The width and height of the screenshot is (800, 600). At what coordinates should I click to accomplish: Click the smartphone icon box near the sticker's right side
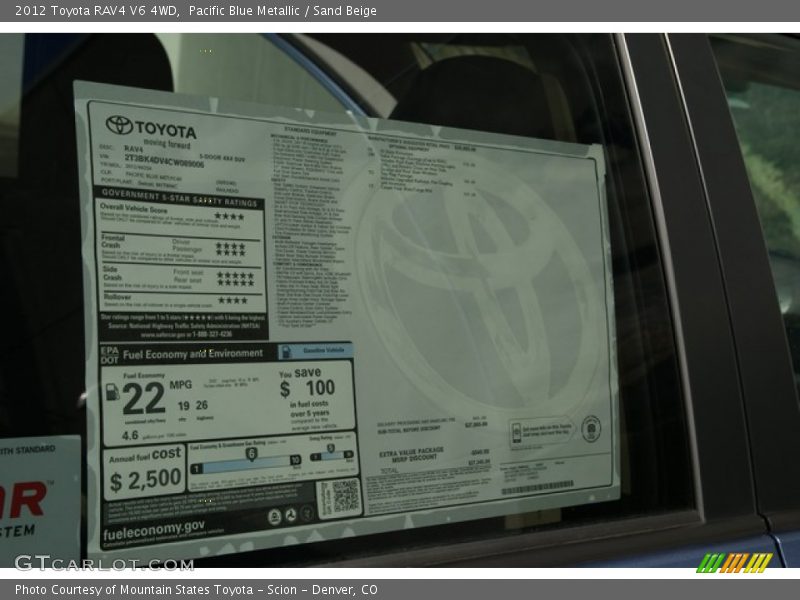click(x=541, y=432)
